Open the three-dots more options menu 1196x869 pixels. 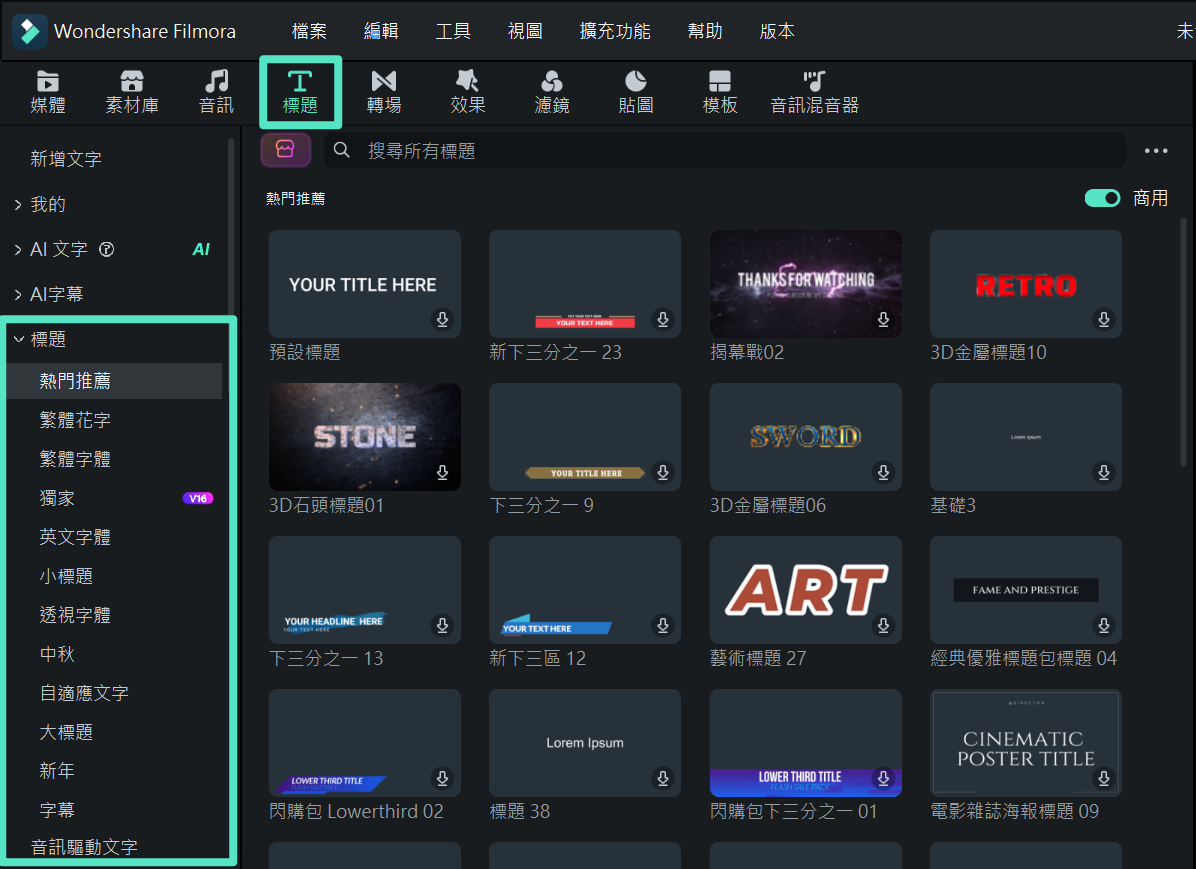(x=1156, y=150)
